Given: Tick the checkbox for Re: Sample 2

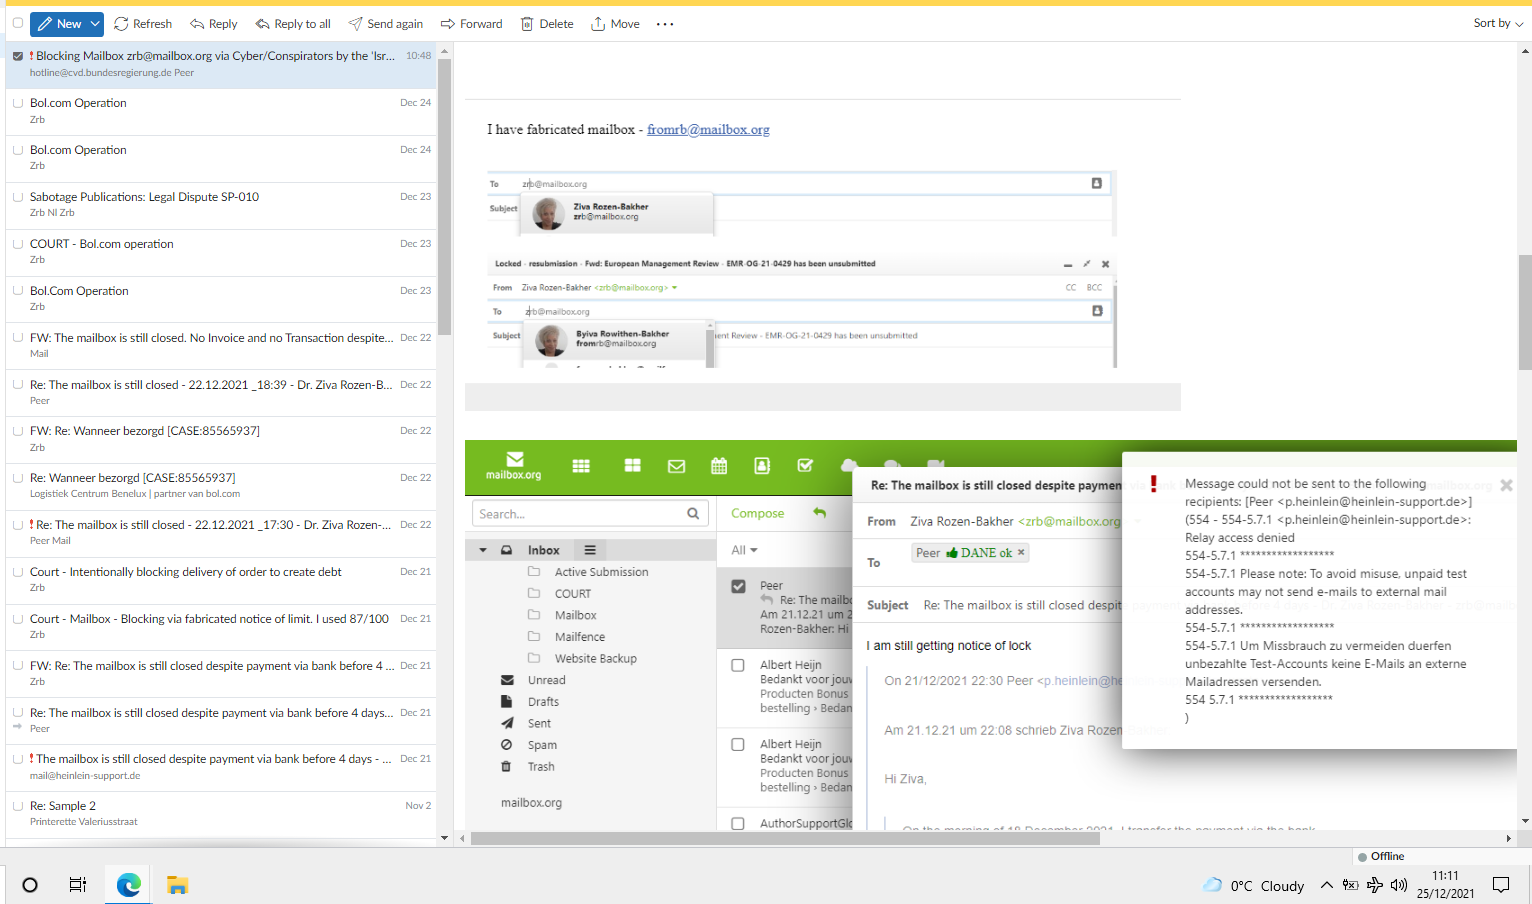Looking at the screenshot, I should (18, 806).
